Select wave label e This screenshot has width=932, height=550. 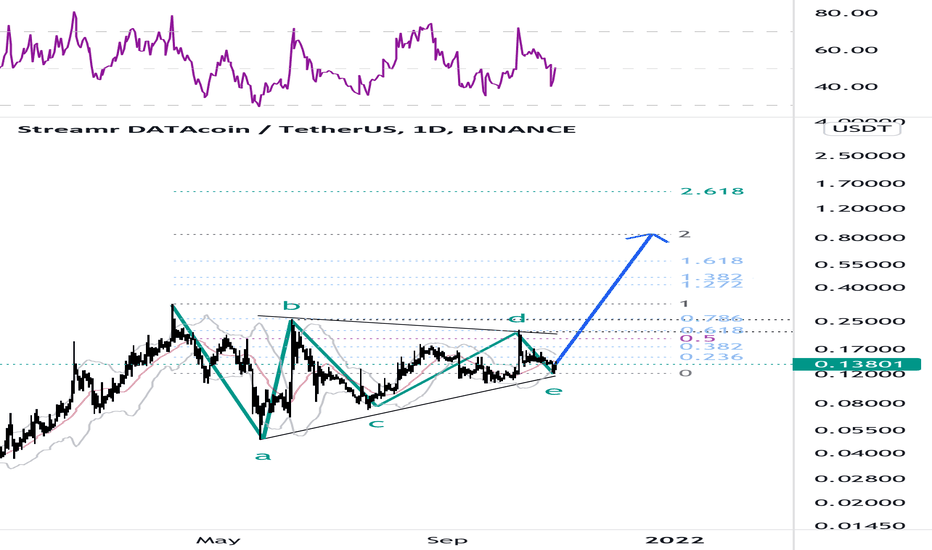[x=553, y=391]
